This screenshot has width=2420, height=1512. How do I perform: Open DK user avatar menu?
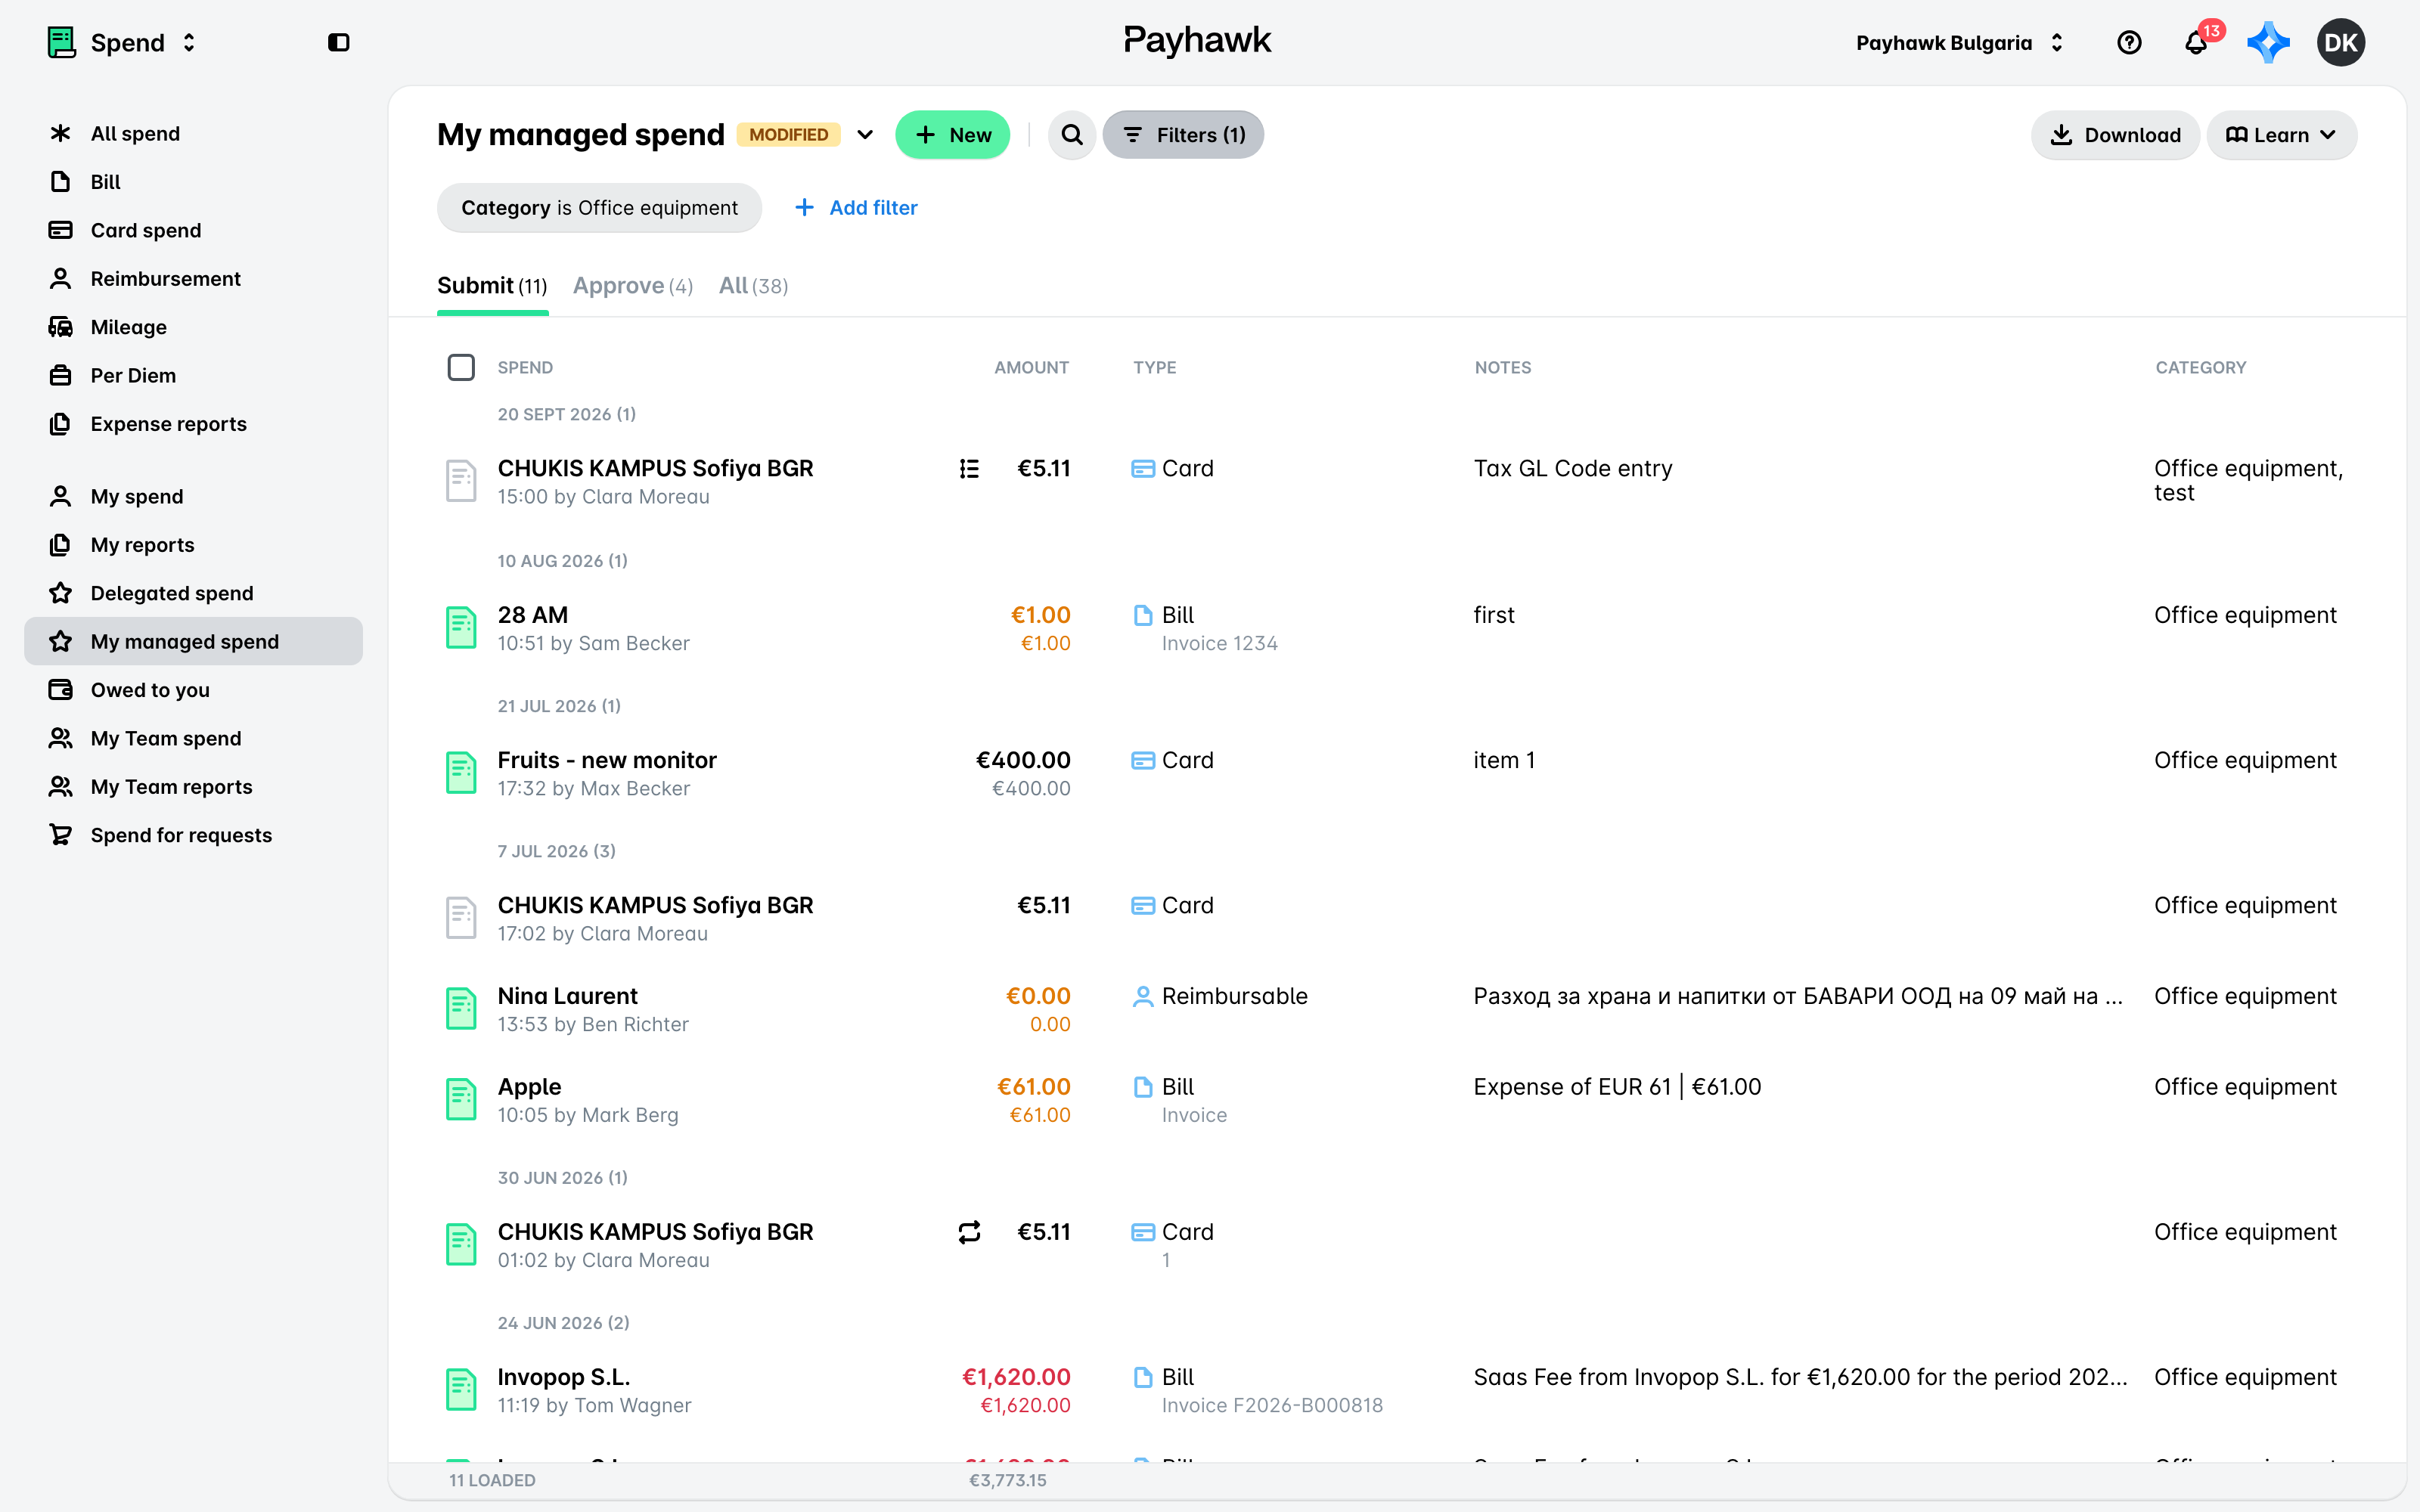click(2340, 42)
